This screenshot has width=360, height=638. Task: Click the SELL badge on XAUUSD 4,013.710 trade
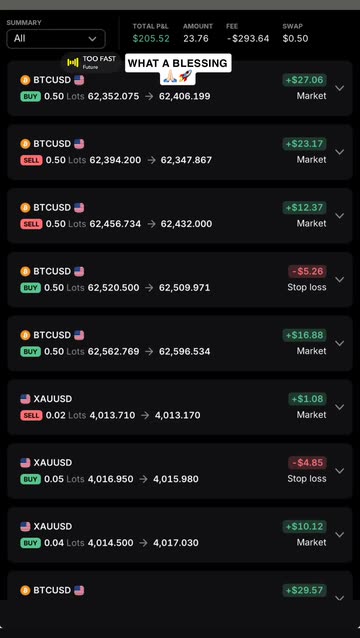(x=31, y=415)
